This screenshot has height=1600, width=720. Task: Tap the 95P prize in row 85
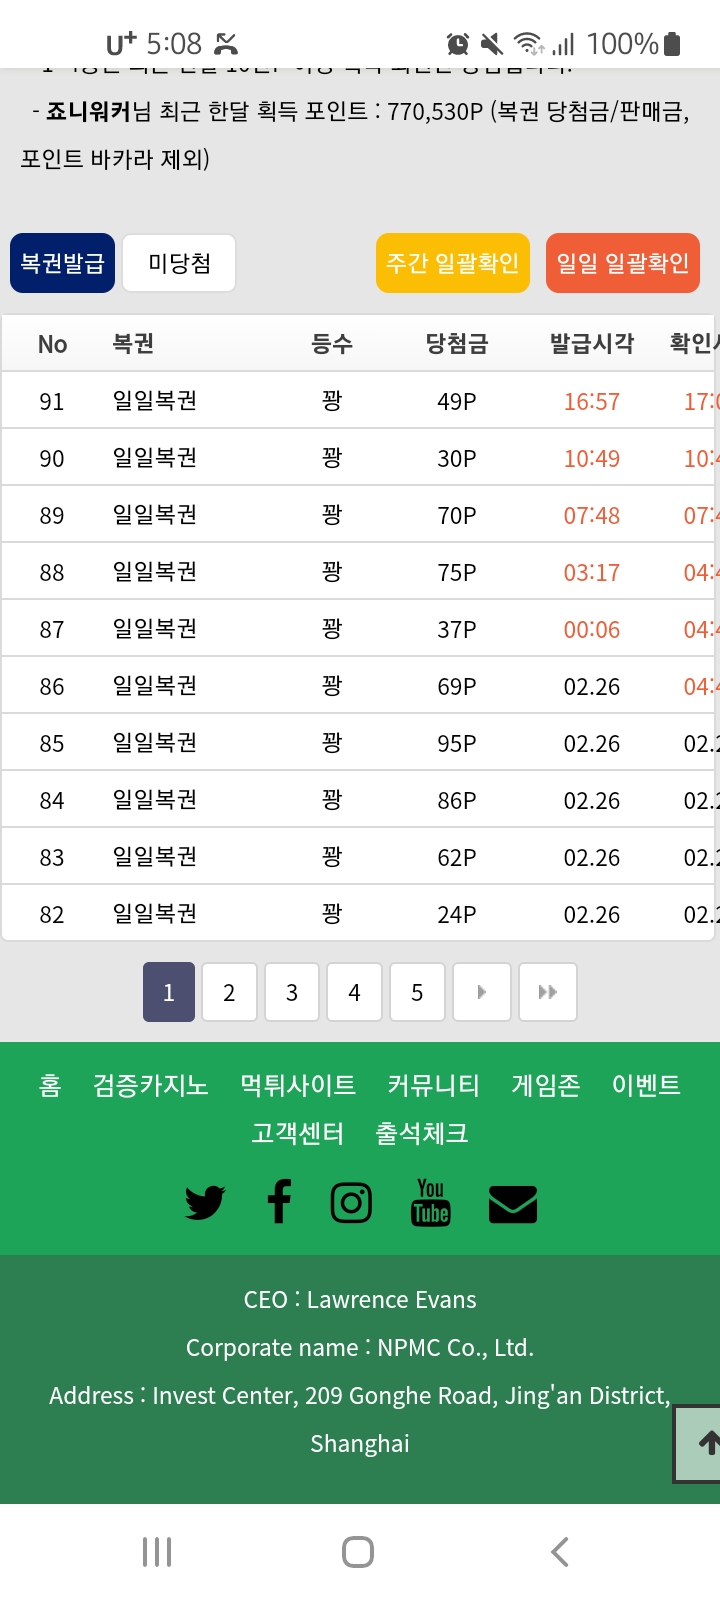457,744
